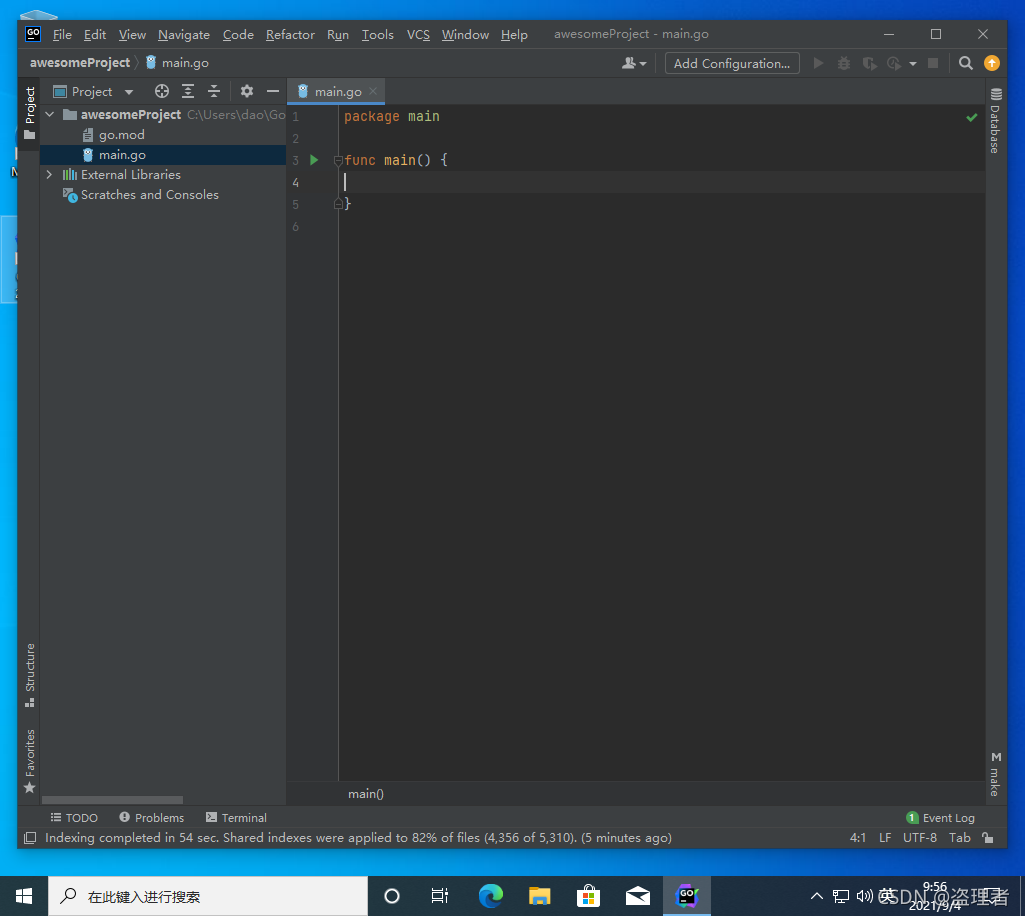The image size is (1025, 916).
Task: Open the Project panel settings gear
Action: click(x=246, y=92)
